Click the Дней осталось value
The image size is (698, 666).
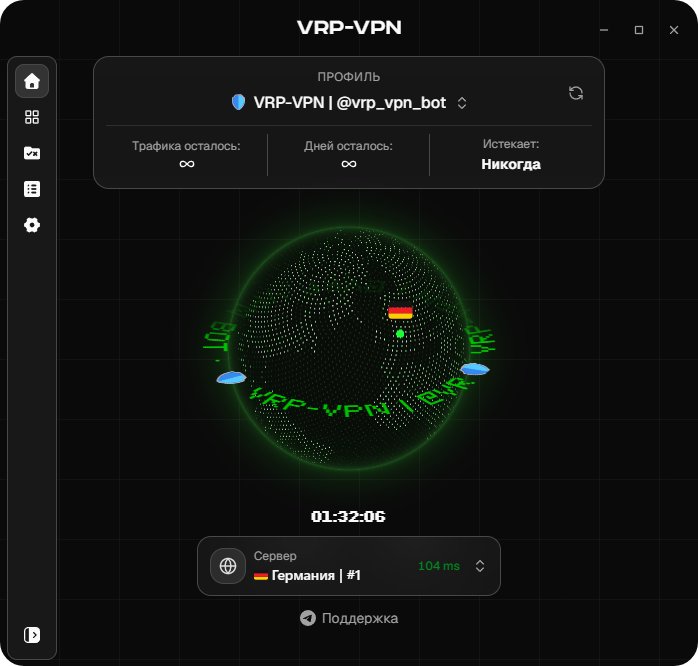click(349, 164)
